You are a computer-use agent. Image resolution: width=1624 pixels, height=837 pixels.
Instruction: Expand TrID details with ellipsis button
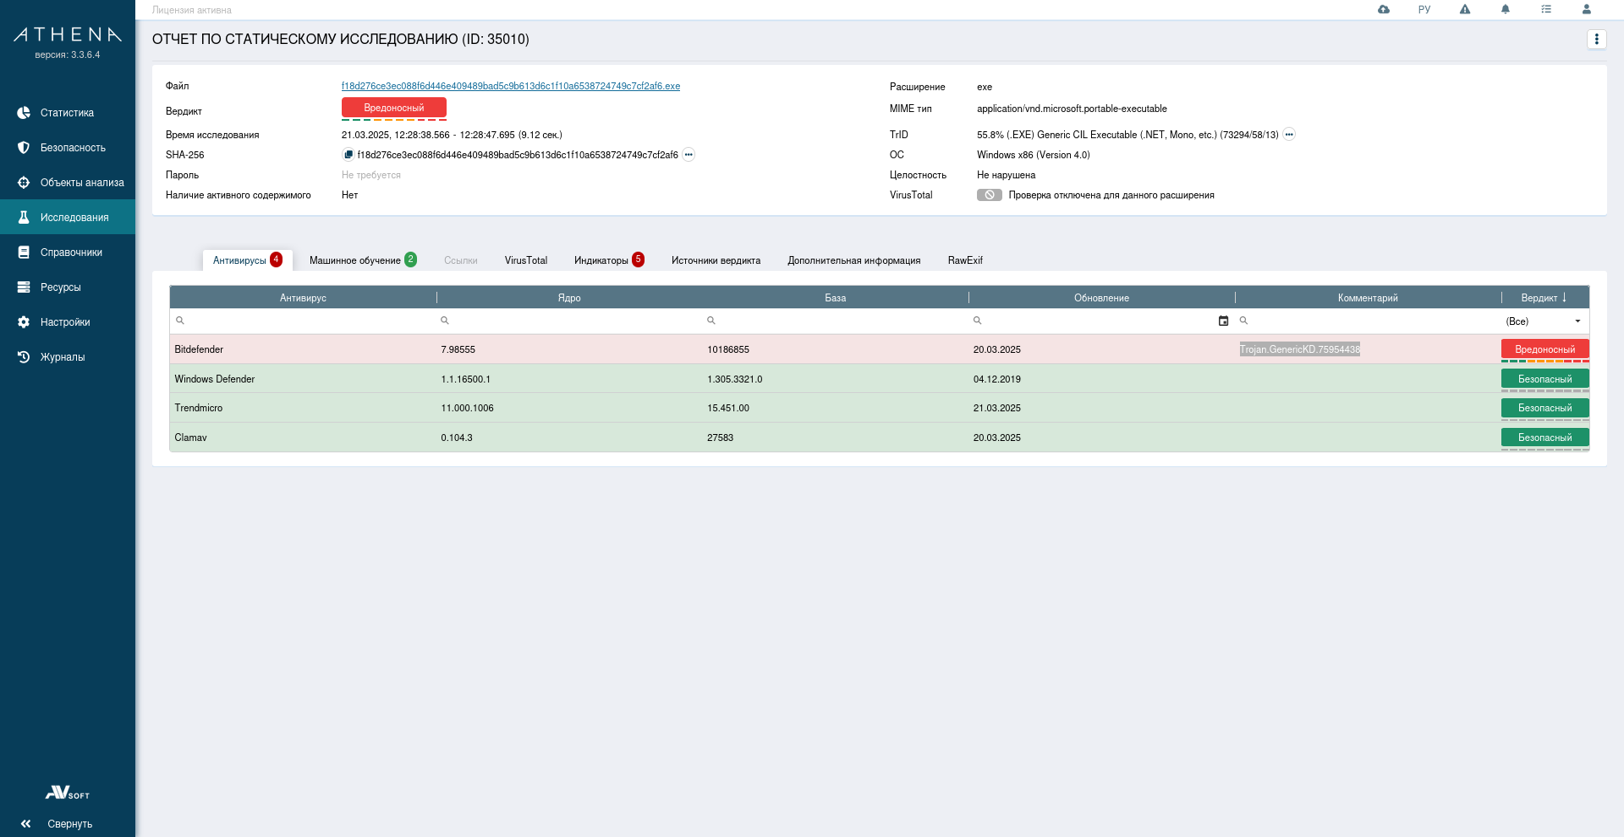click(1289, 135)
